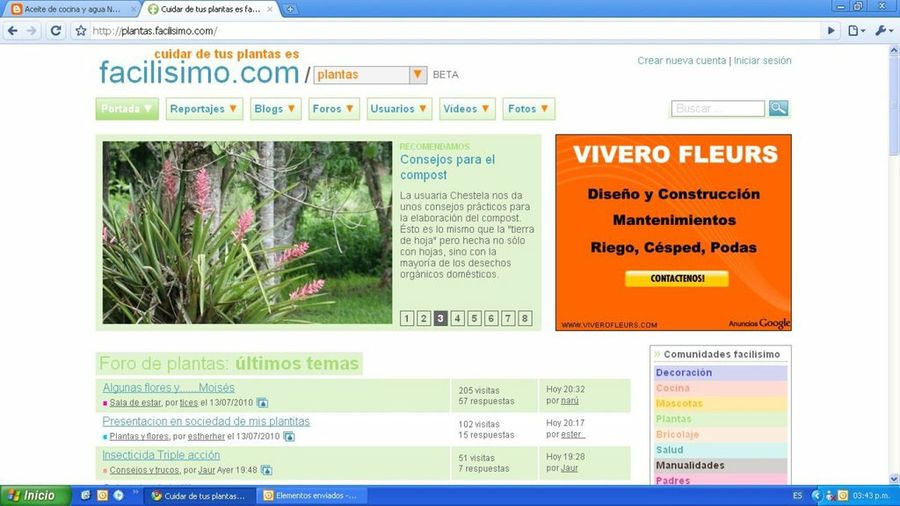Image resolution: width=900 pixels, height=506 pixels.
Task: Click Crear nueva cuenta link
Action: click(681, 60)
